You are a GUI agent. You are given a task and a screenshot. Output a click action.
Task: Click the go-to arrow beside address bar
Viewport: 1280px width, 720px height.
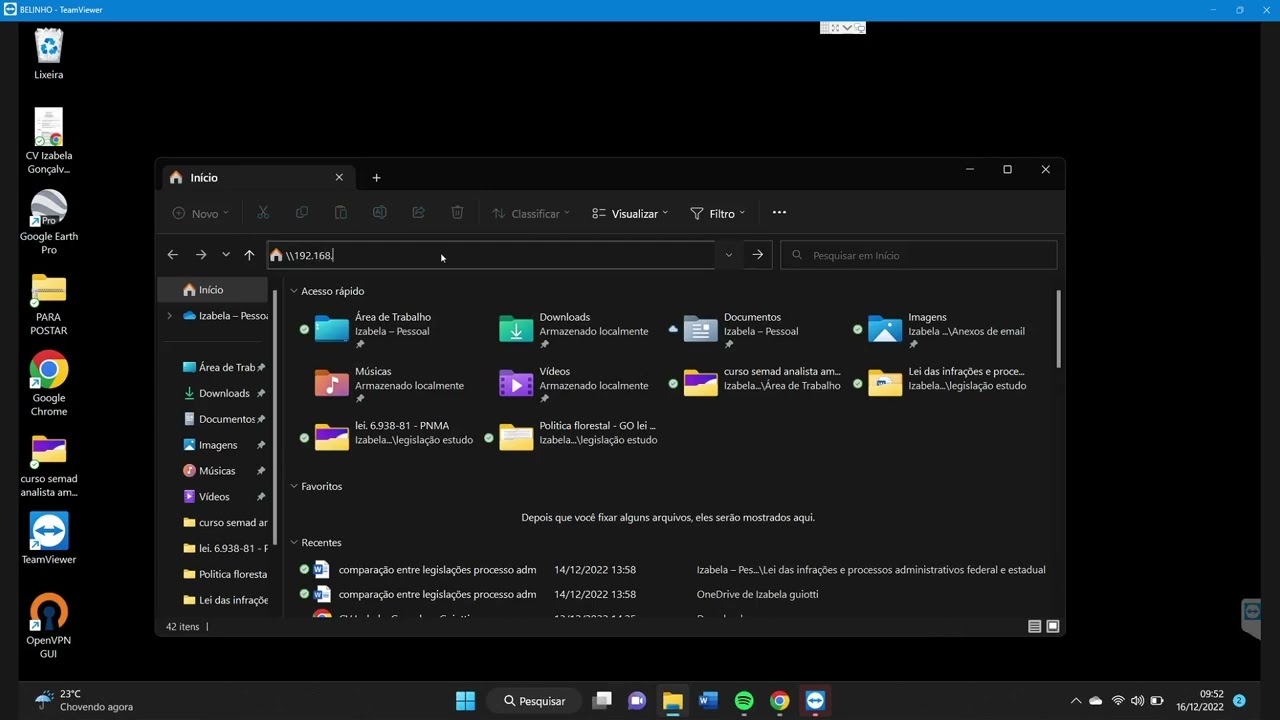pos(758,255)
